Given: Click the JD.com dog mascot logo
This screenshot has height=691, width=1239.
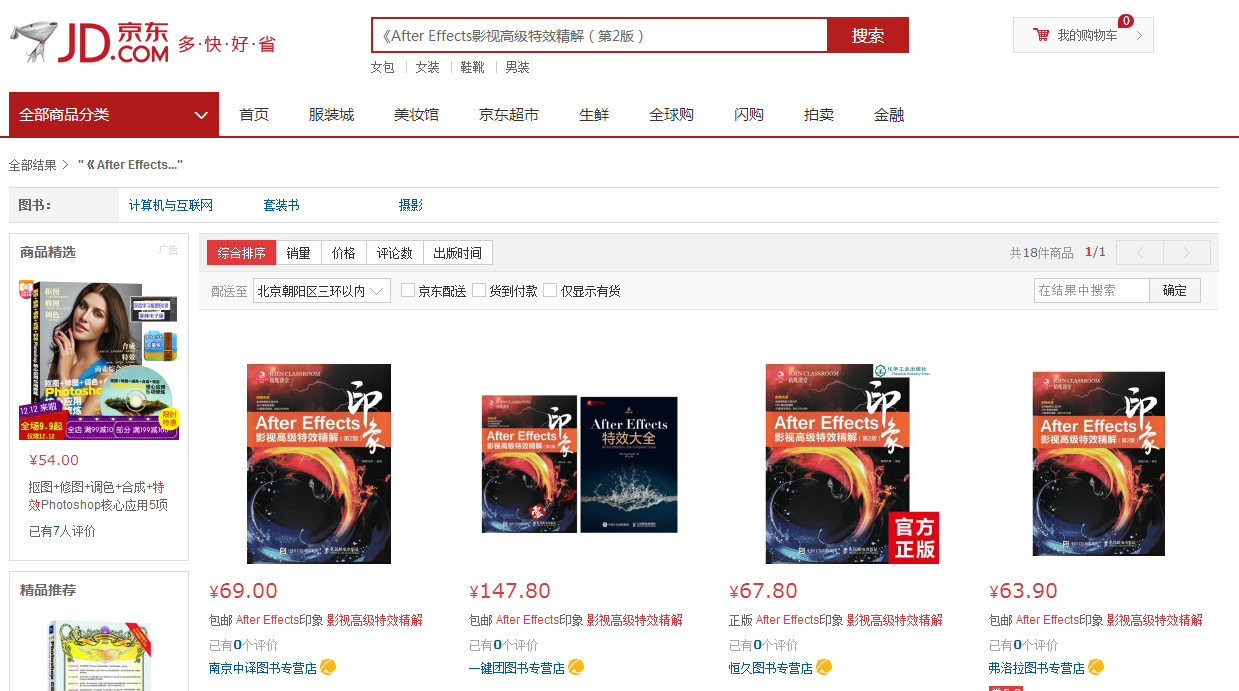Looking at the screenshot, I should pyautogui.click(x=32, y=41).
